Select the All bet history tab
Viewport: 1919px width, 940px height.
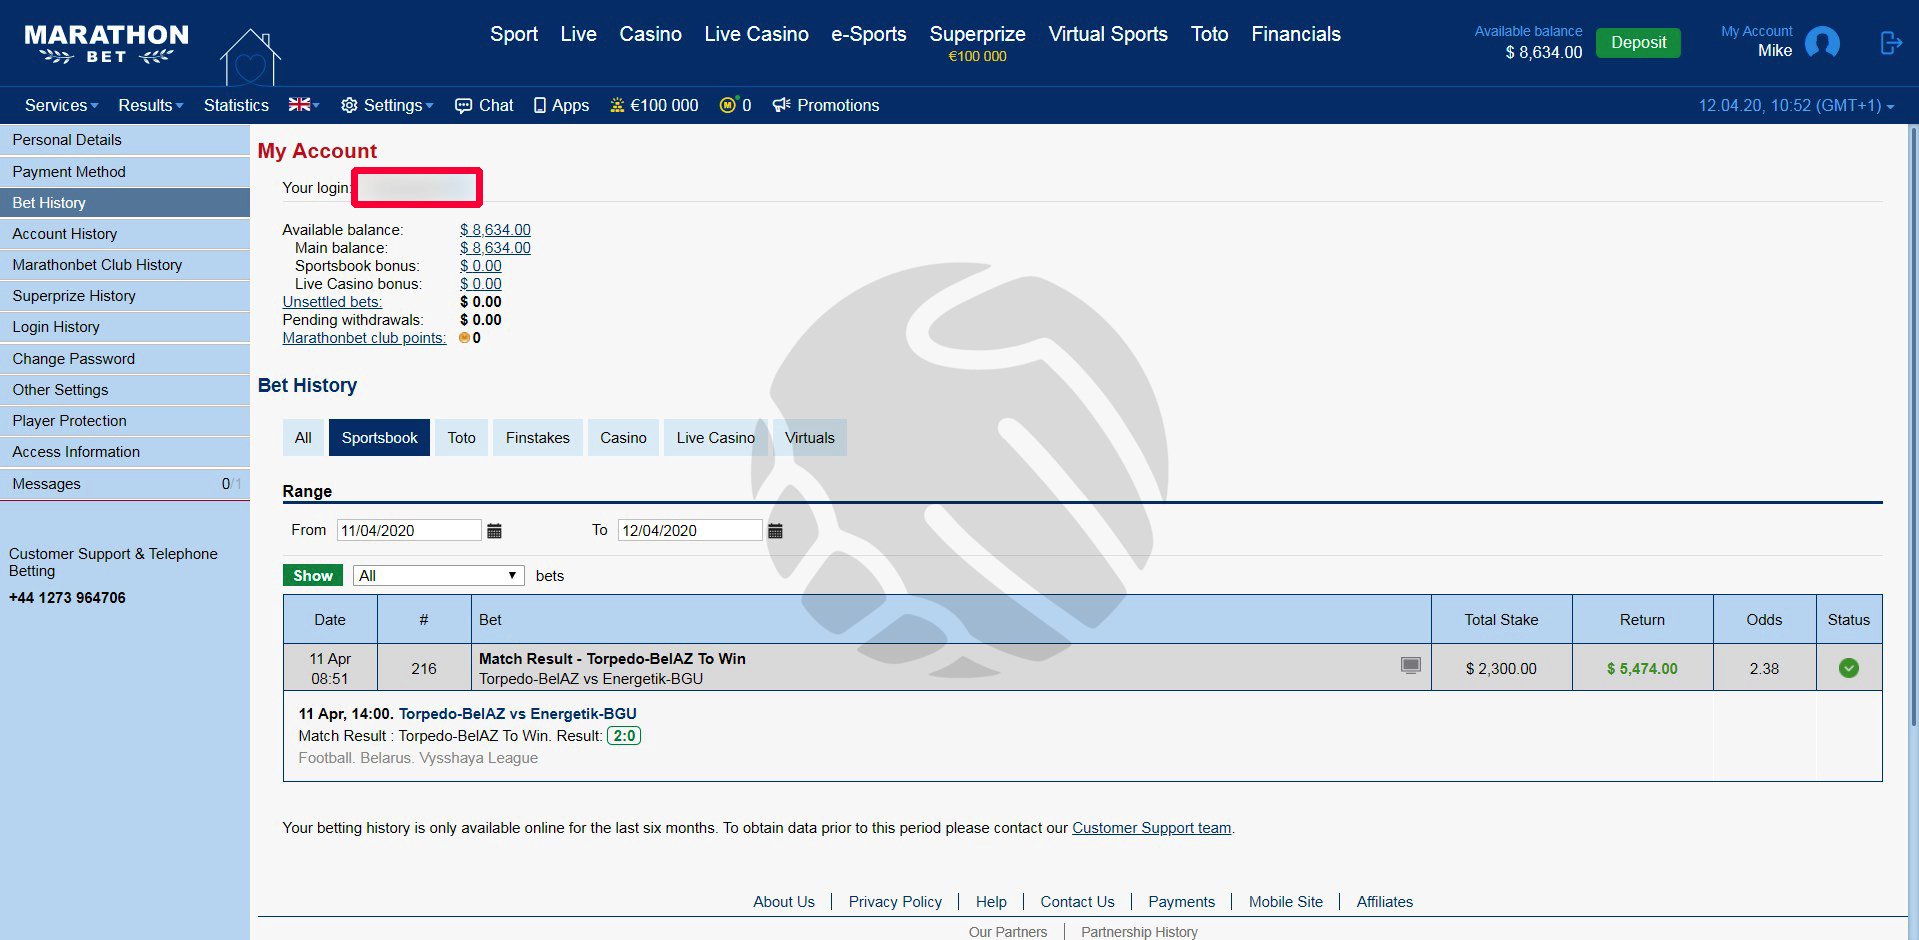303,438
